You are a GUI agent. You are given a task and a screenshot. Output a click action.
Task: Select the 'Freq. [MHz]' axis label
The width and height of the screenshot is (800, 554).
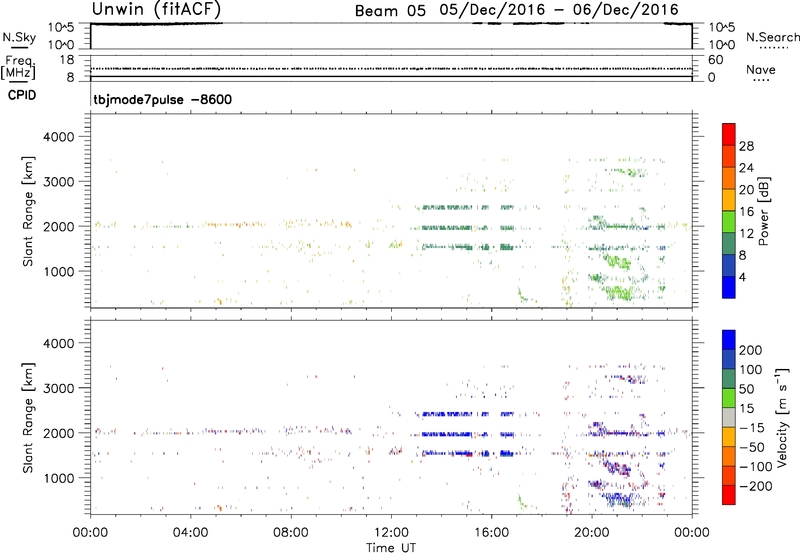(x=18, y=67)
